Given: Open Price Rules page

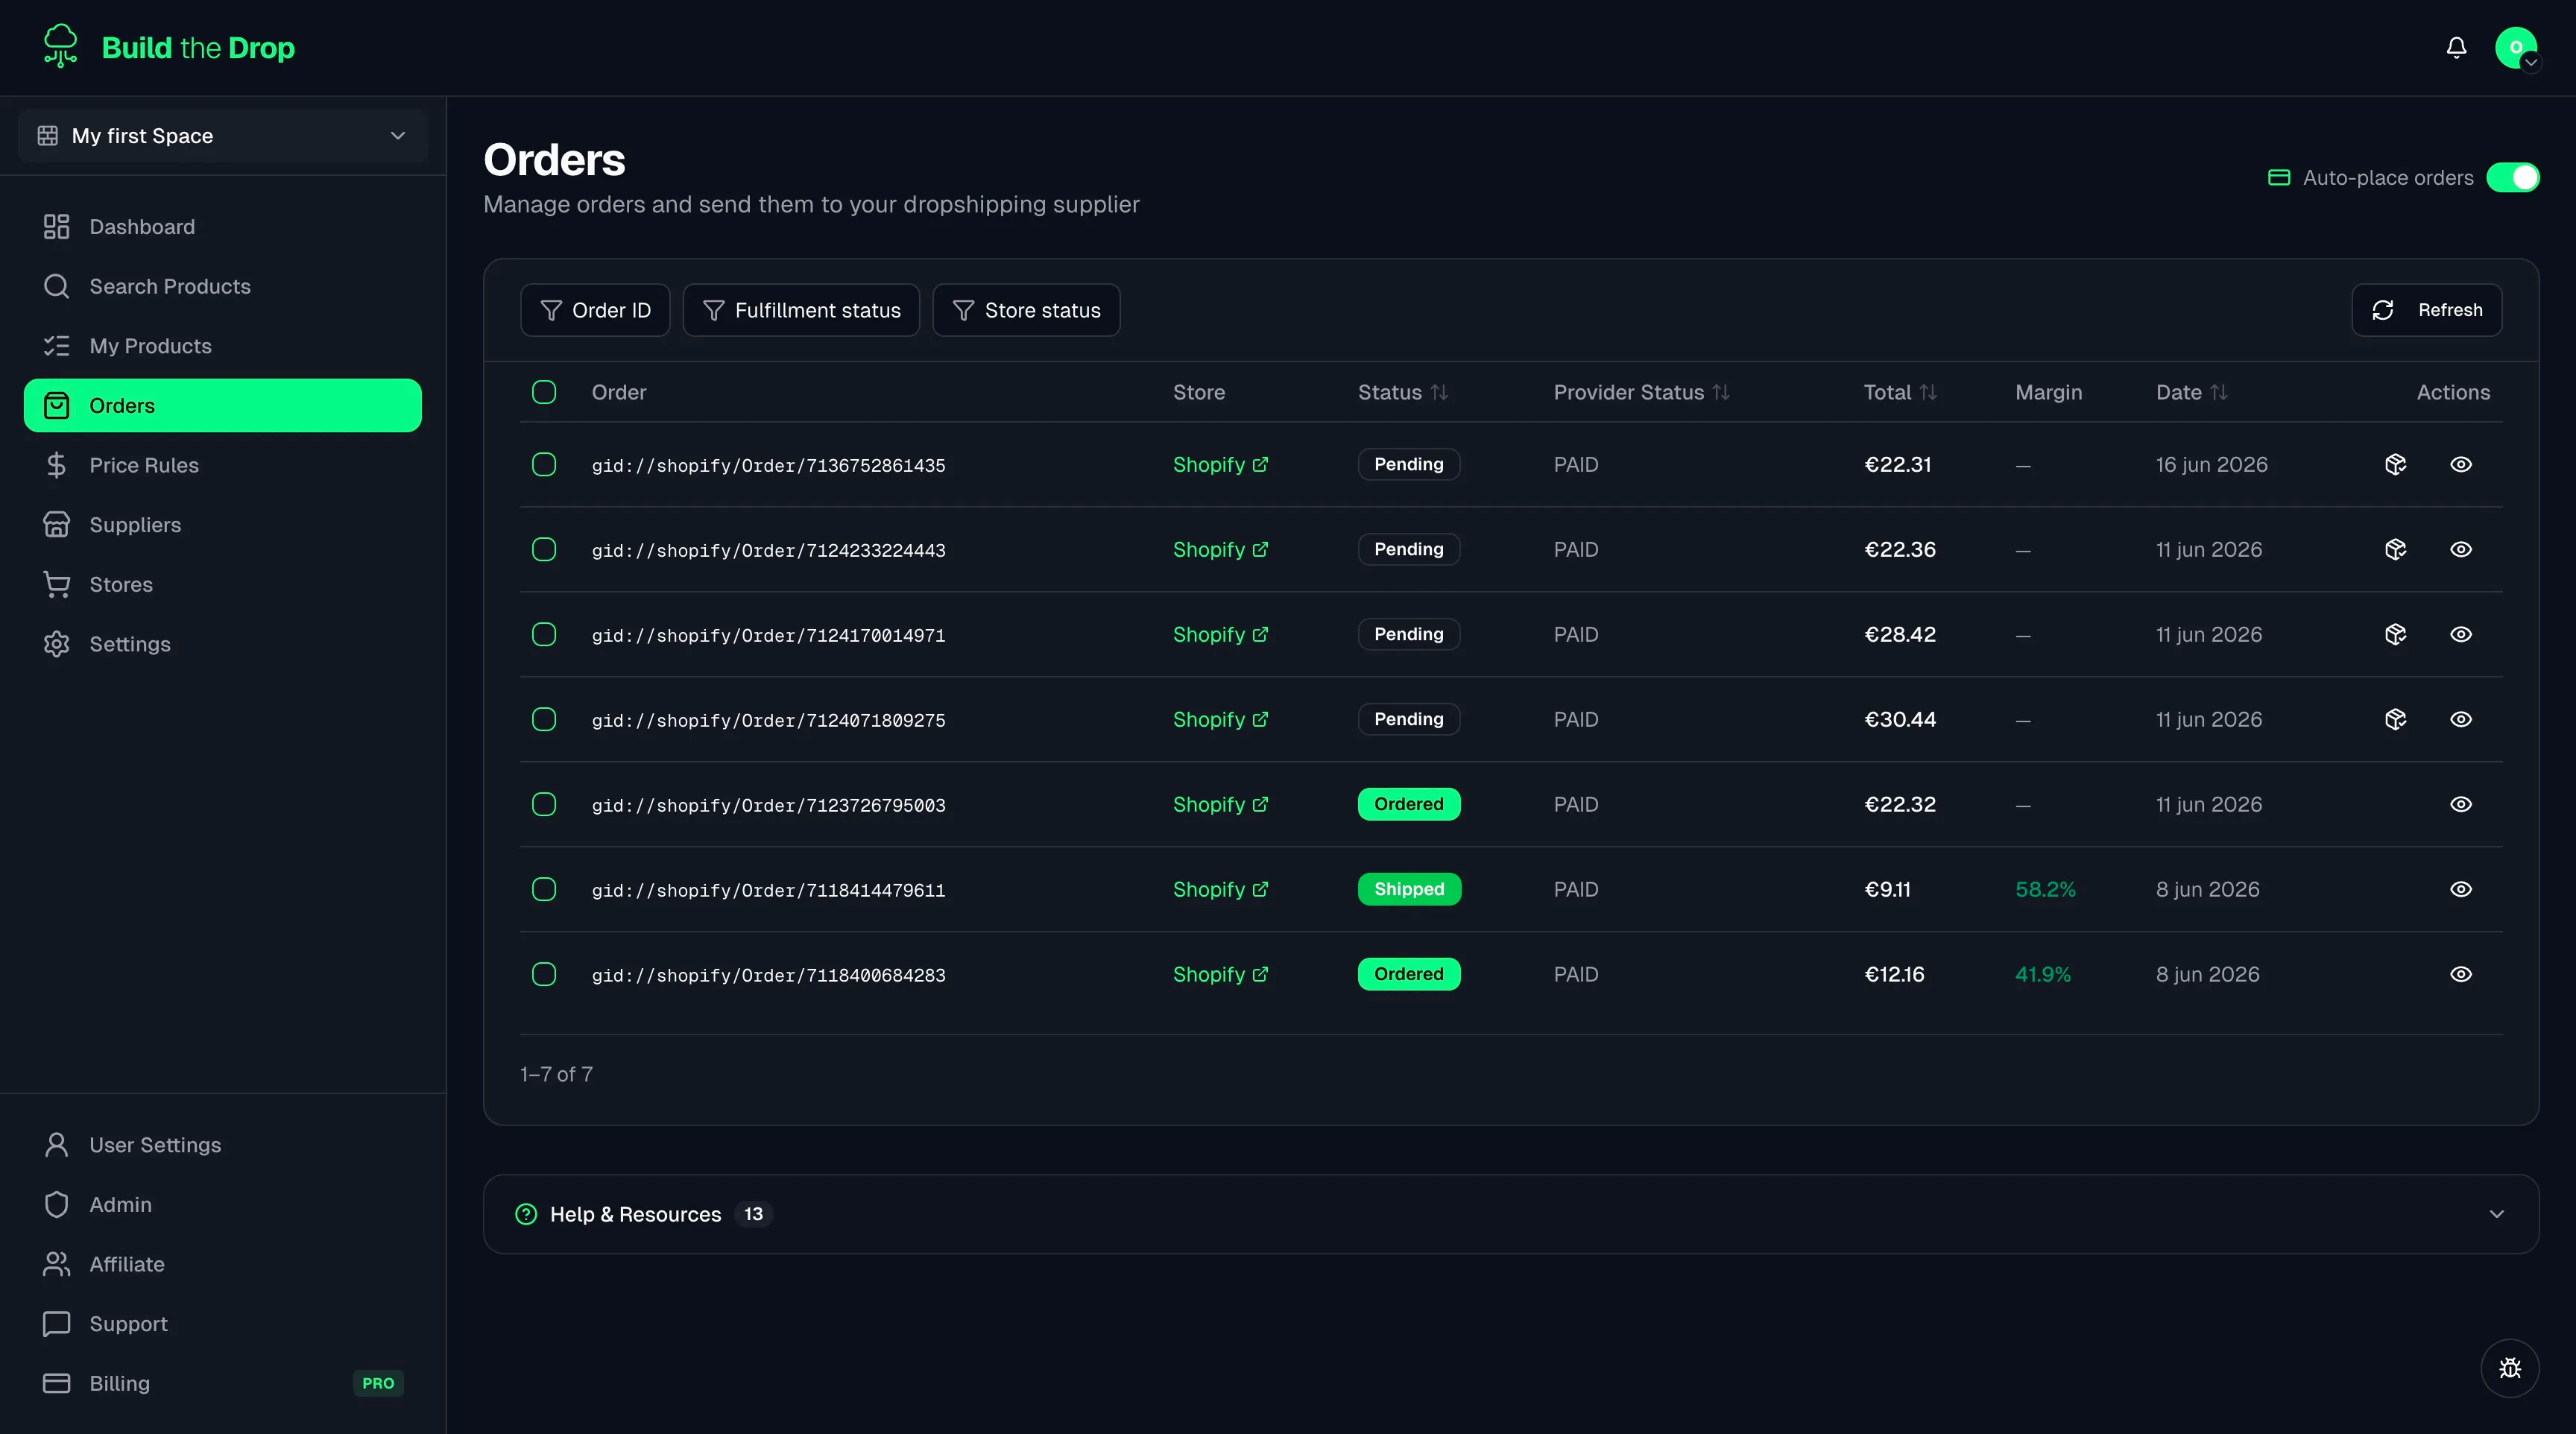Looking at the screenshot, I should (223, 466).
